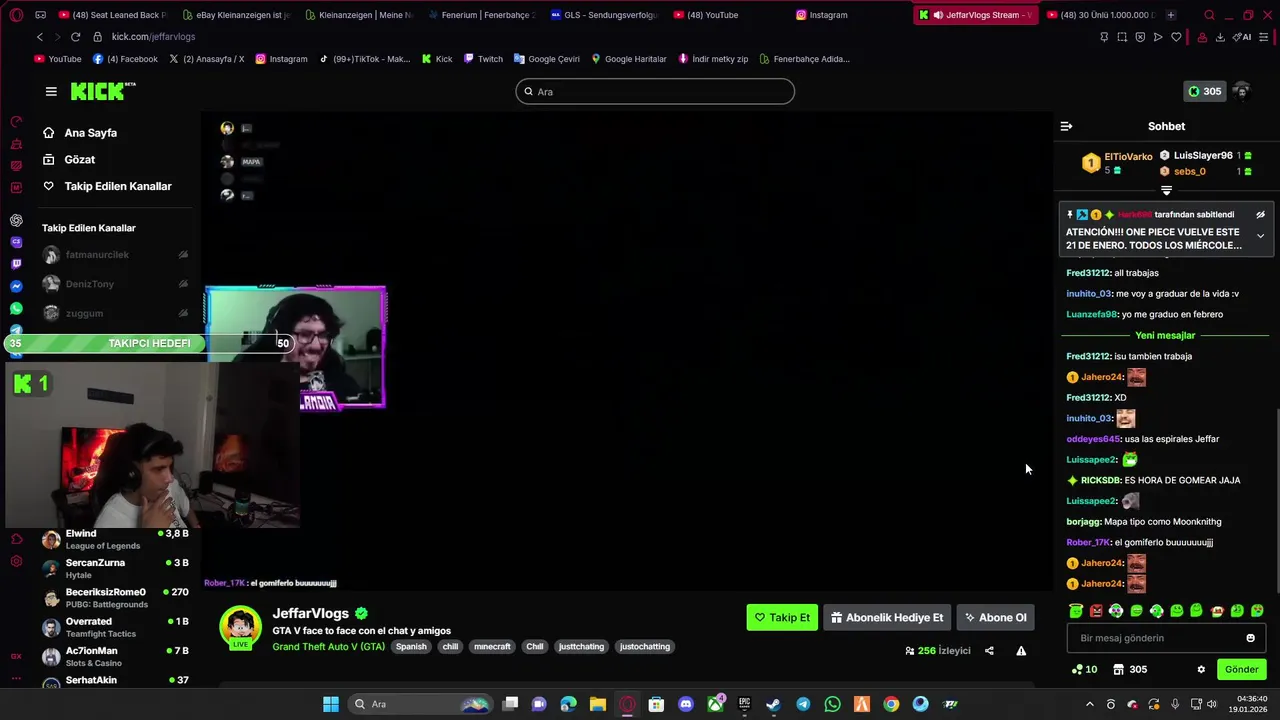Click the JeffarVlogs channel avatar
1280x720 pixels.
click(240, 626)
